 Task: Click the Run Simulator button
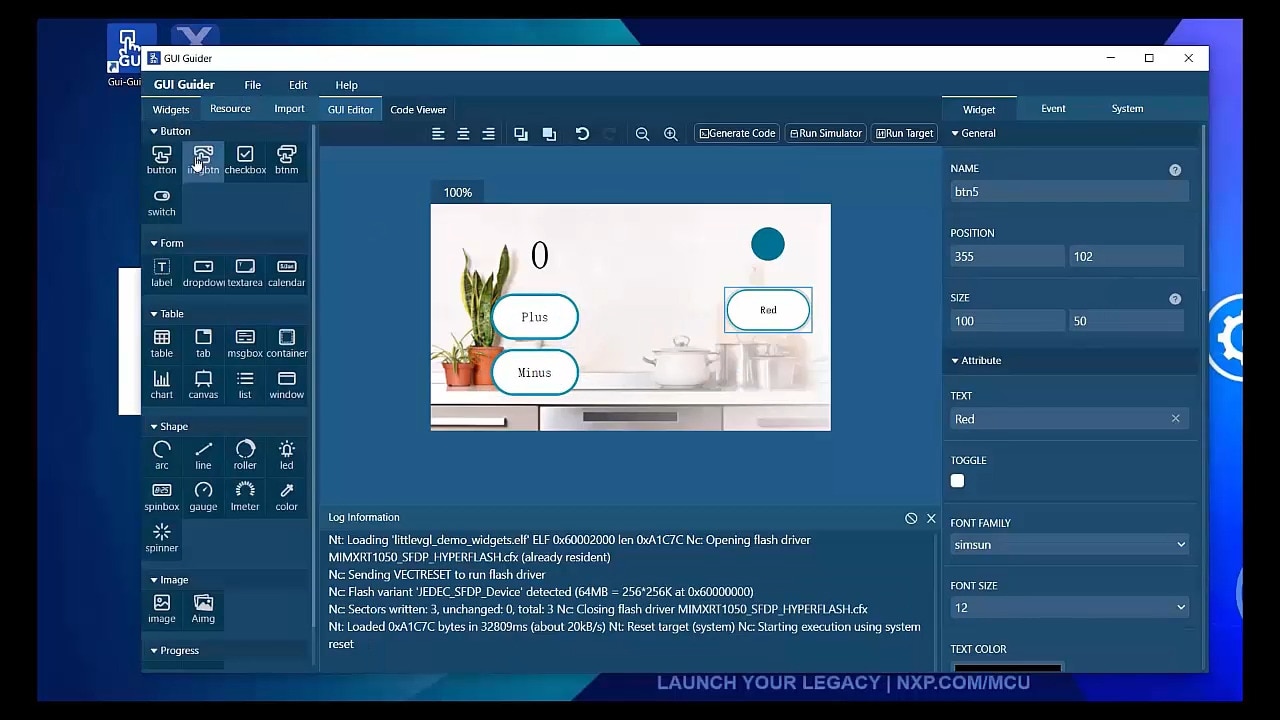pos(826,134)
